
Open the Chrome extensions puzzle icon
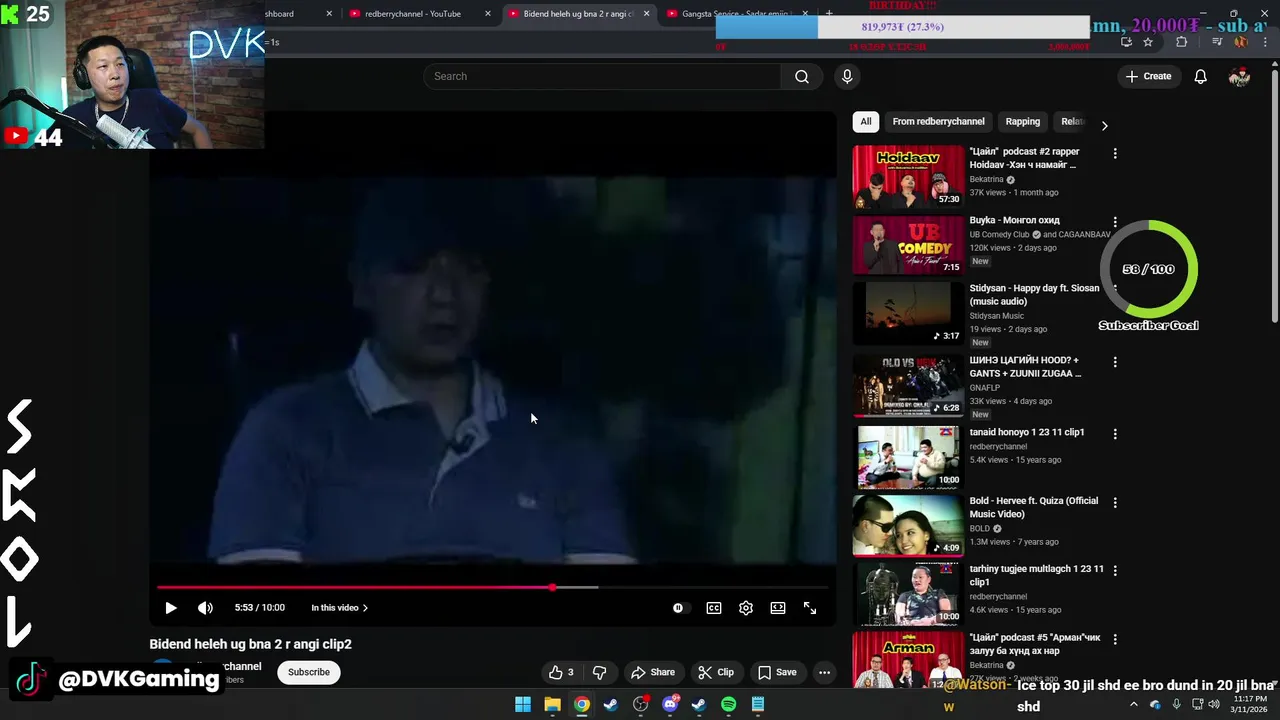click(1181, 42)
